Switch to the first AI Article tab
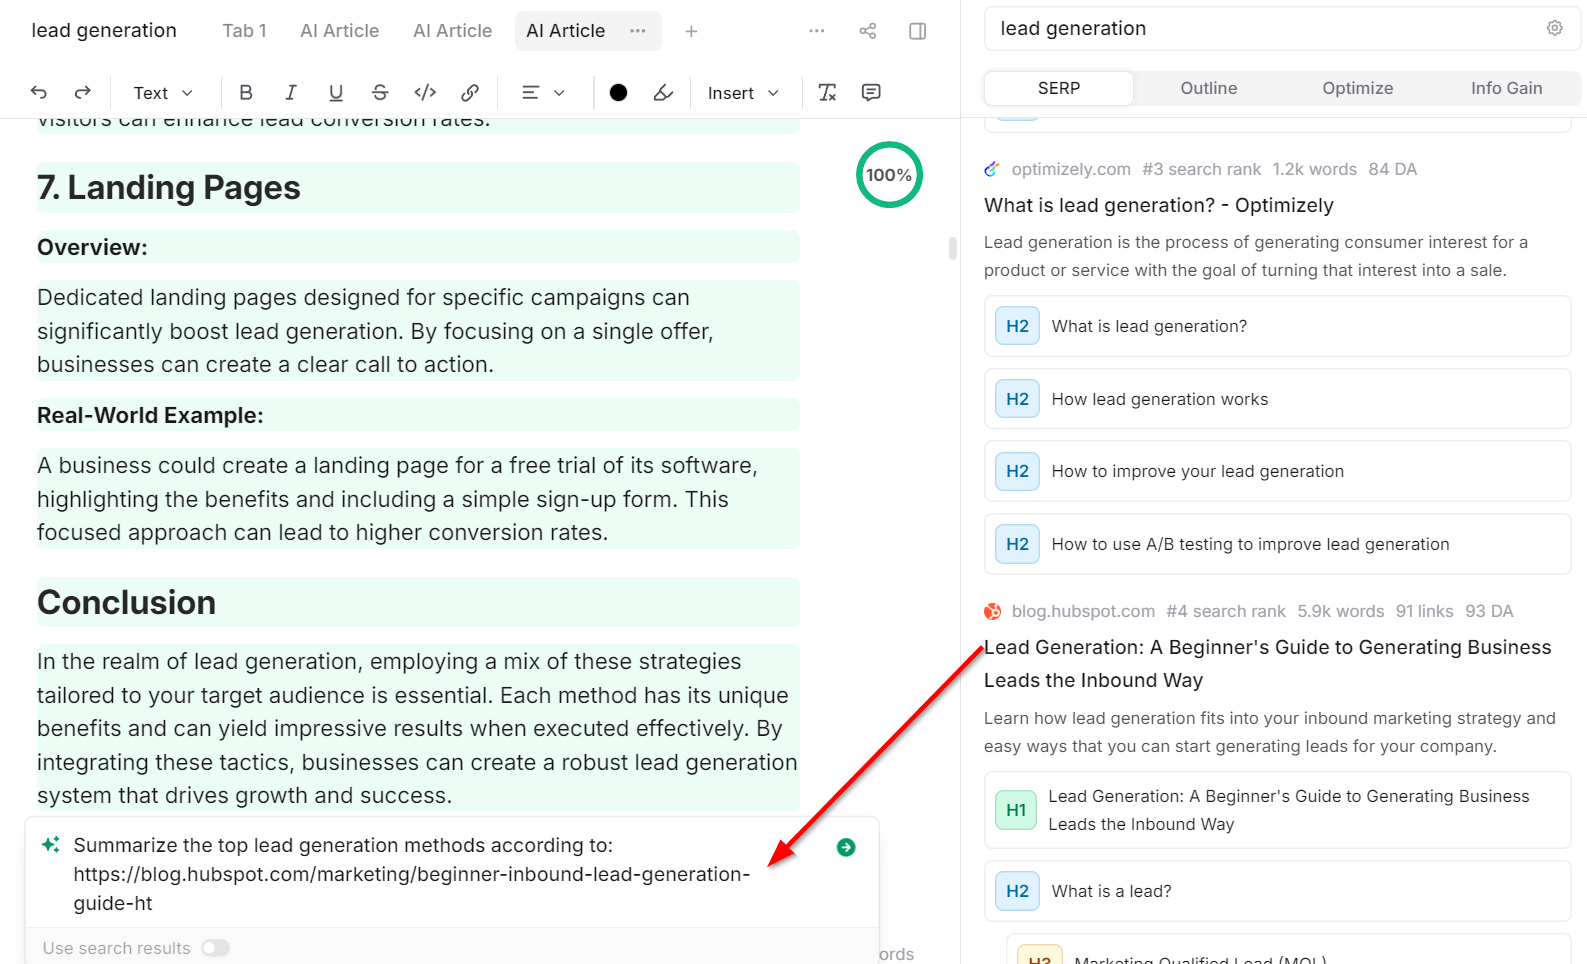 click(x=340, y=31)
